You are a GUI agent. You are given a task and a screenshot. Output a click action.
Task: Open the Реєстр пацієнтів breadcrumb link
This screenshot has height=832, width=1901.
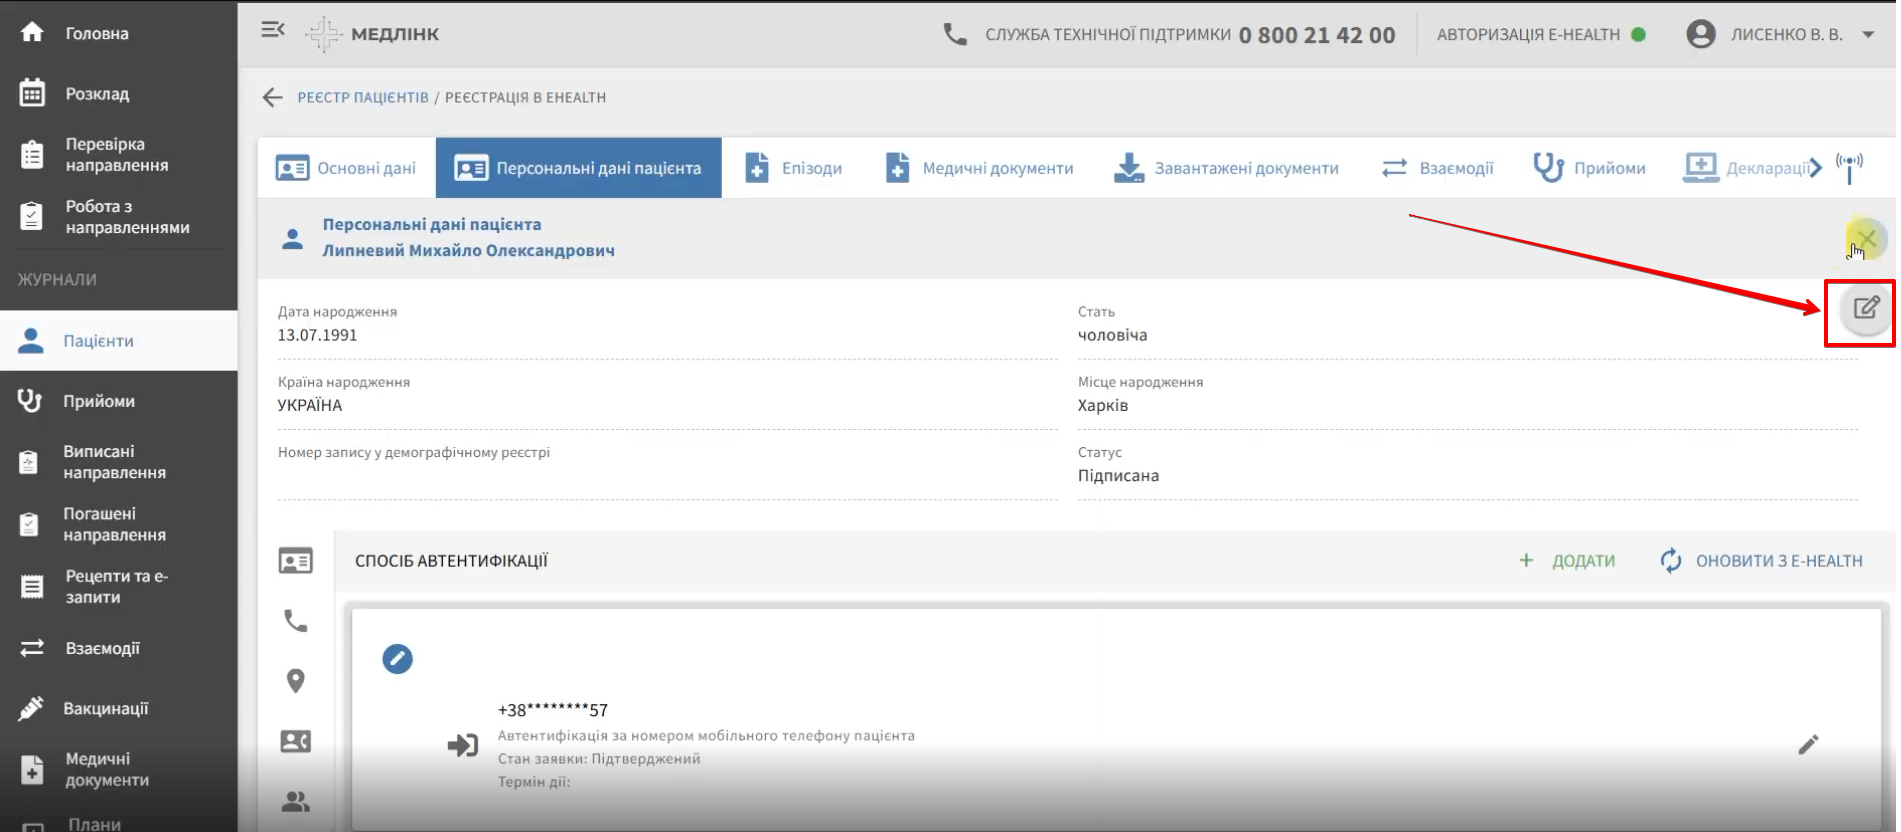(363, 97)
